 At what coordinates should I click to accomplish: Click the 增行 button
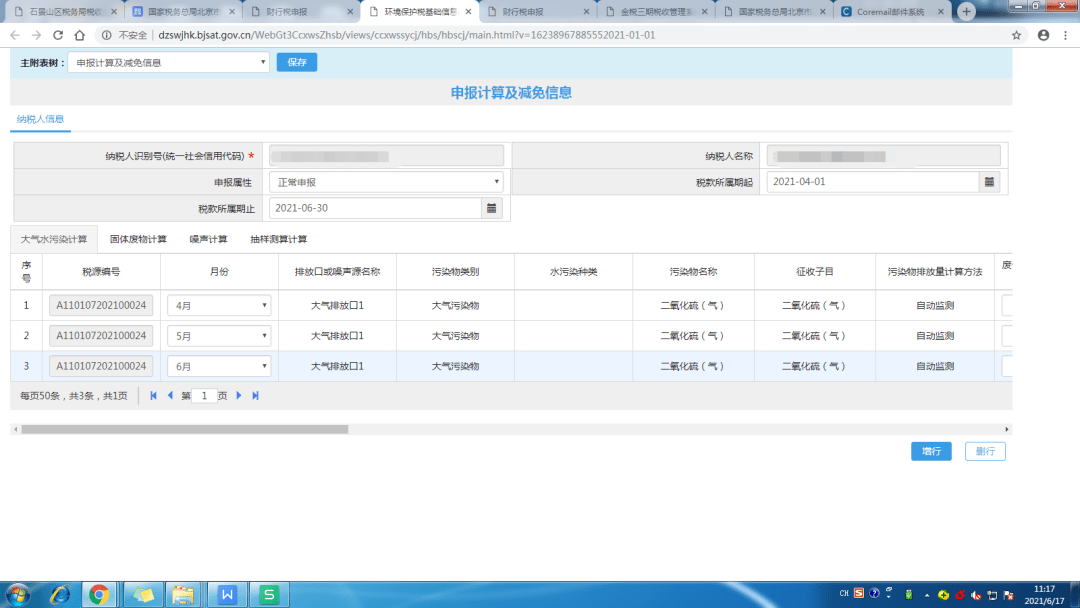(931, 451)
